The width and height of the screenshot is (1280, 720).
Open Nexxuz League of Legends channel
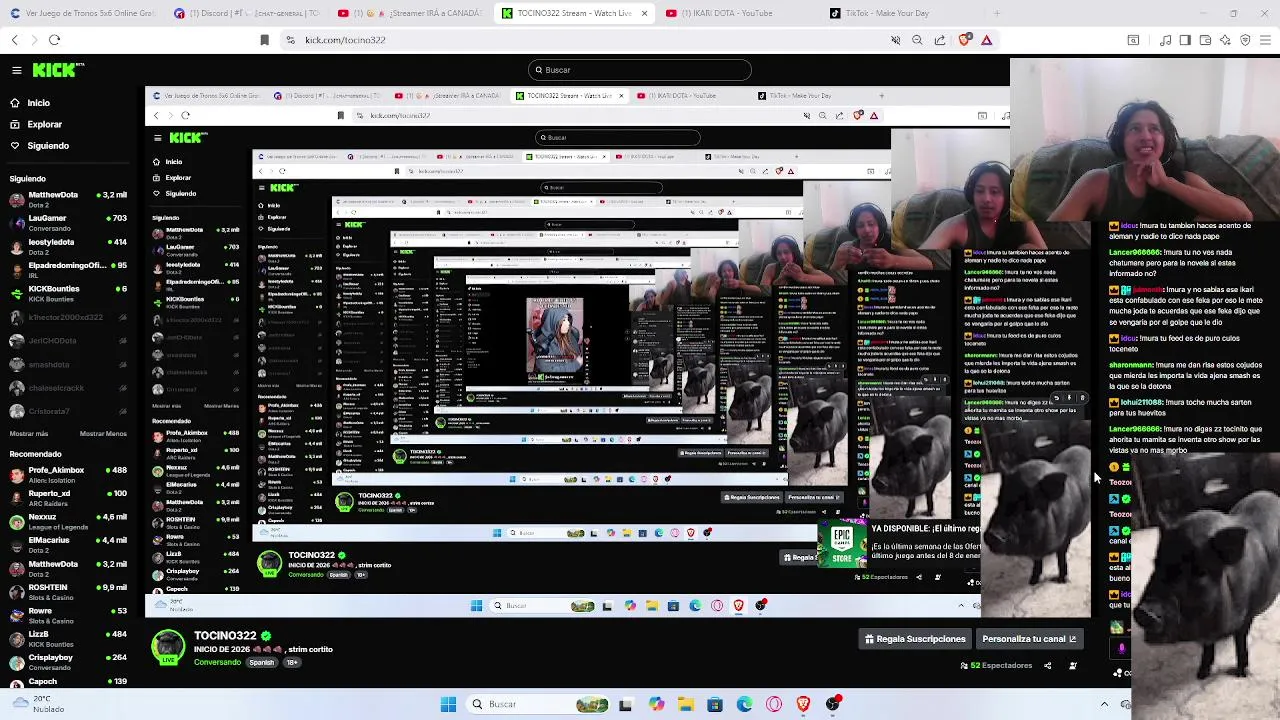tap(68, 521)
